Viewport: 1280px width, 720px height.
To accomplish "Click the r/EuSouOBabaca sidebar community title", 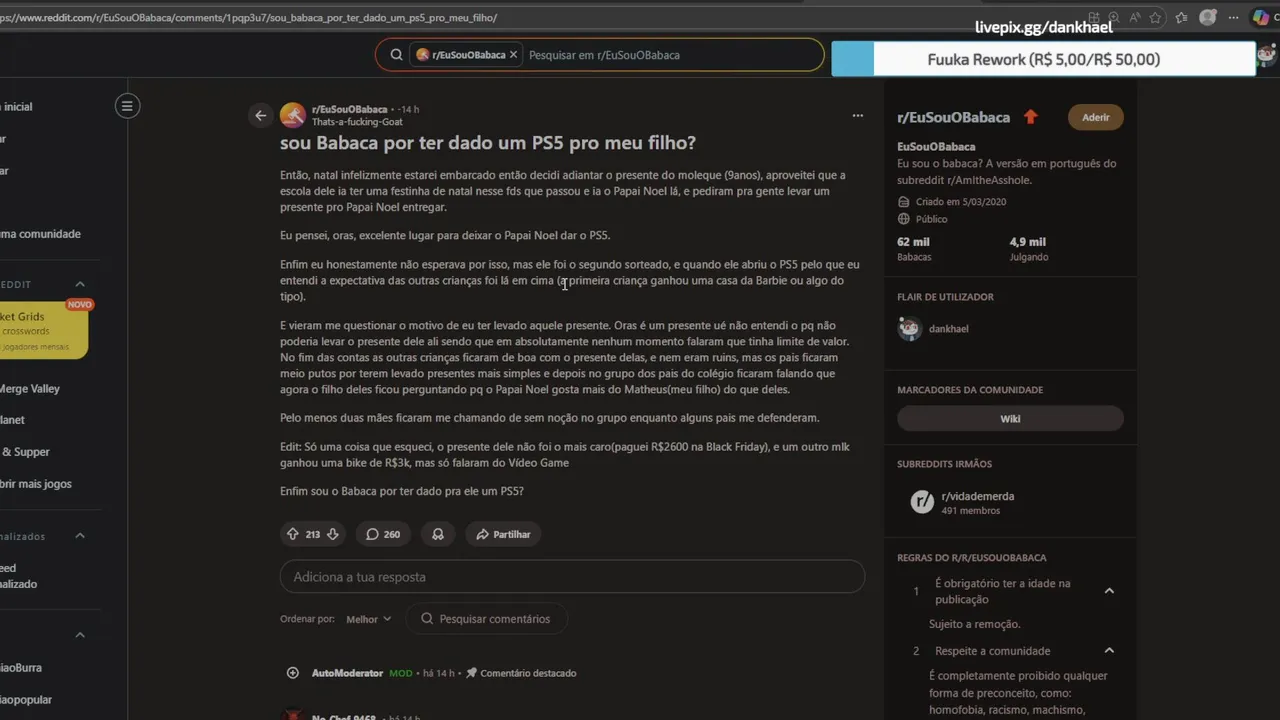I will pyautogui.click(x=953, y=117).
